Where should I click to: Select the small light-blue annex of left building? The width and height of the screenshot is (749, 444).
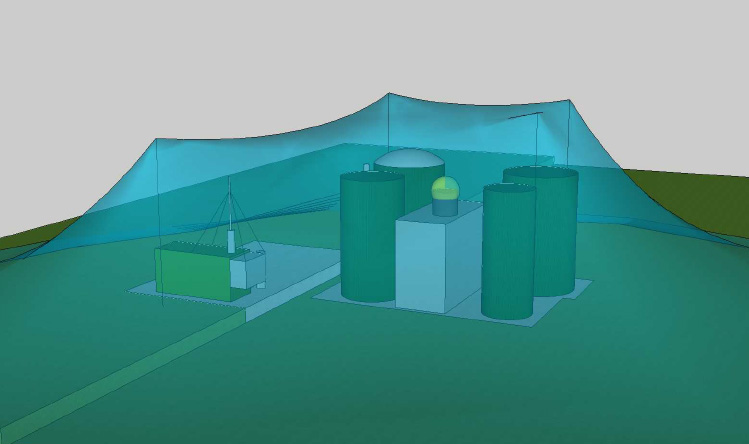tap(247, 271)
